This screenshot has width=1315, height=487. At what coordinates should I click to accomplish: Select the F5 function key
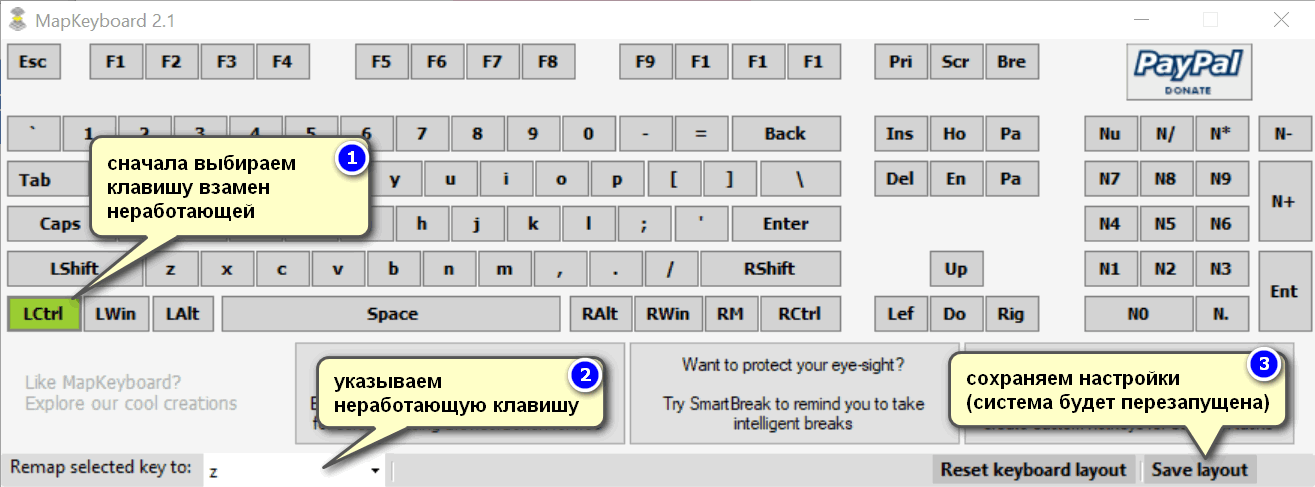pyautogui.click(x=381, y=62)
